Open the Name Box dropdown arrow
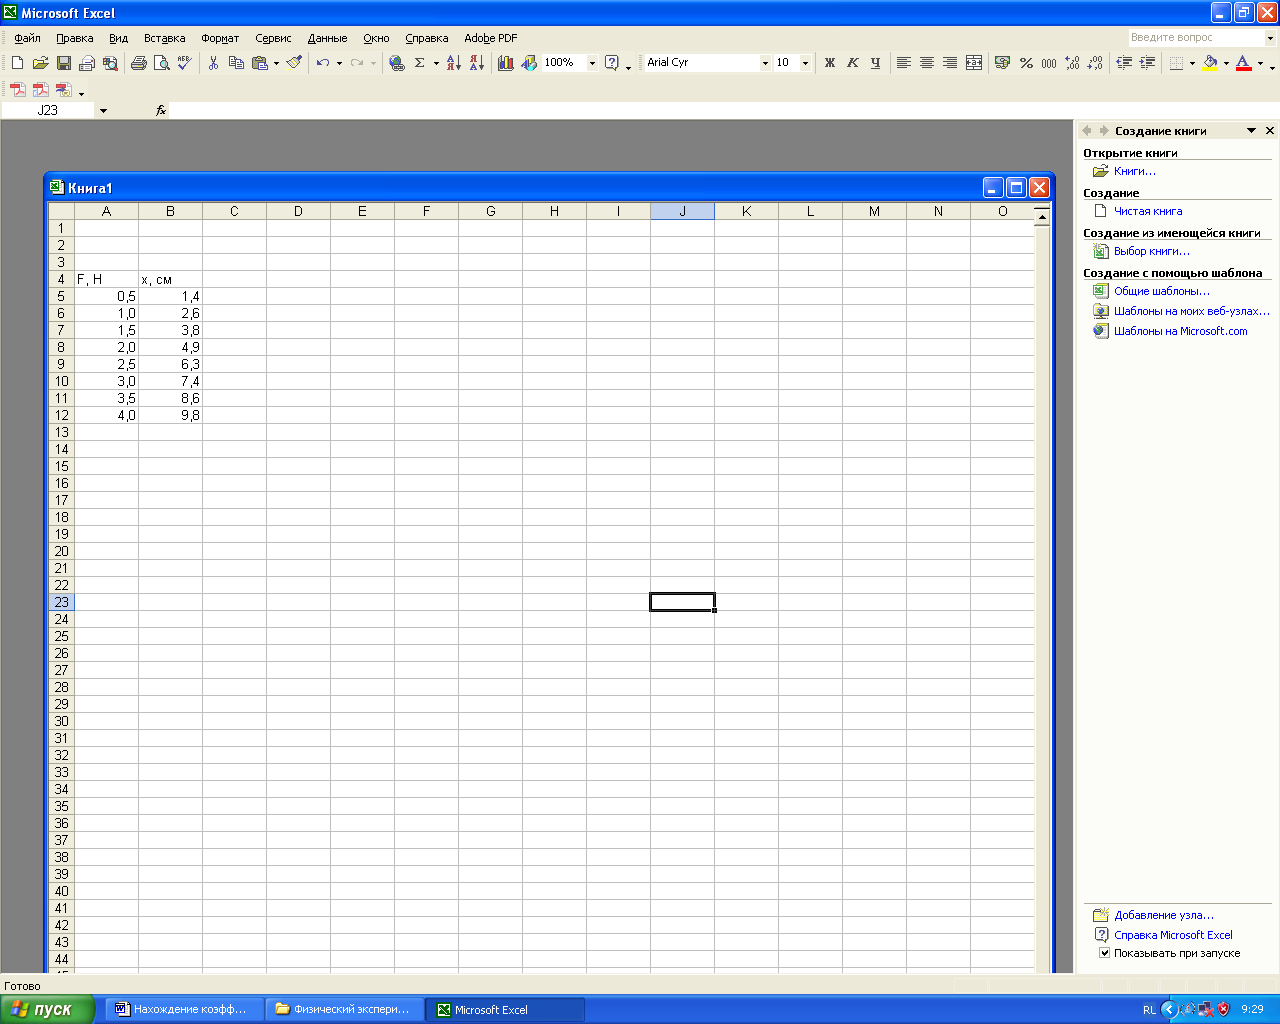1280x1024 pixels. [x=103, y=111]
